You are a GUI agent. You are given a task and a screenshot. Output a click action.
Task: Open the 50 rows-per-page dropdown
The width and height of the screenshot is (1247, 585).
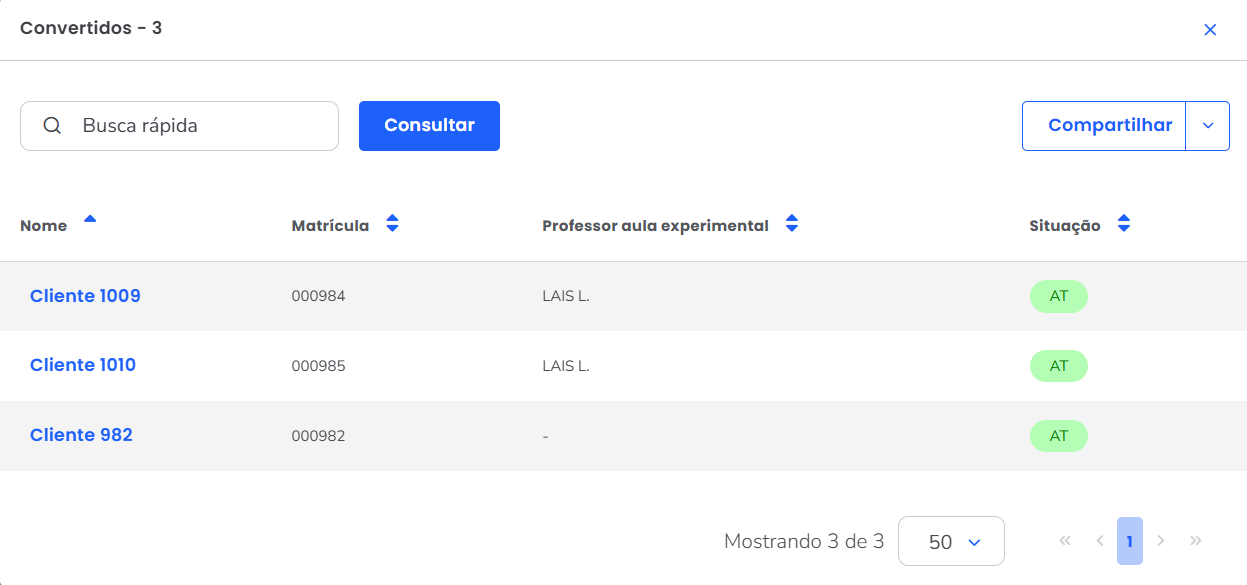point(951,542)
